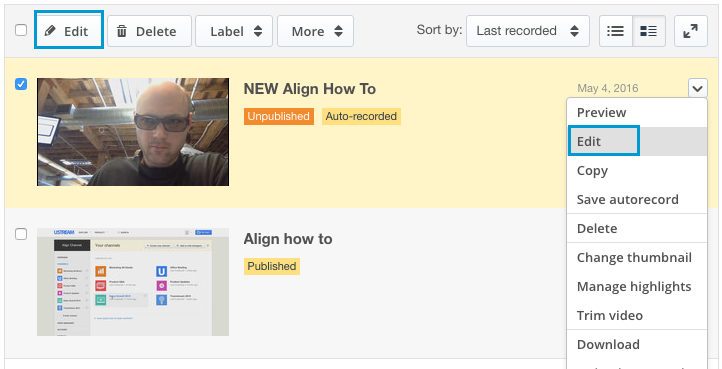The height and width of the screenshot is (369, 722).
Task: Open the NEW Align How To title
Action: point(309,88)
